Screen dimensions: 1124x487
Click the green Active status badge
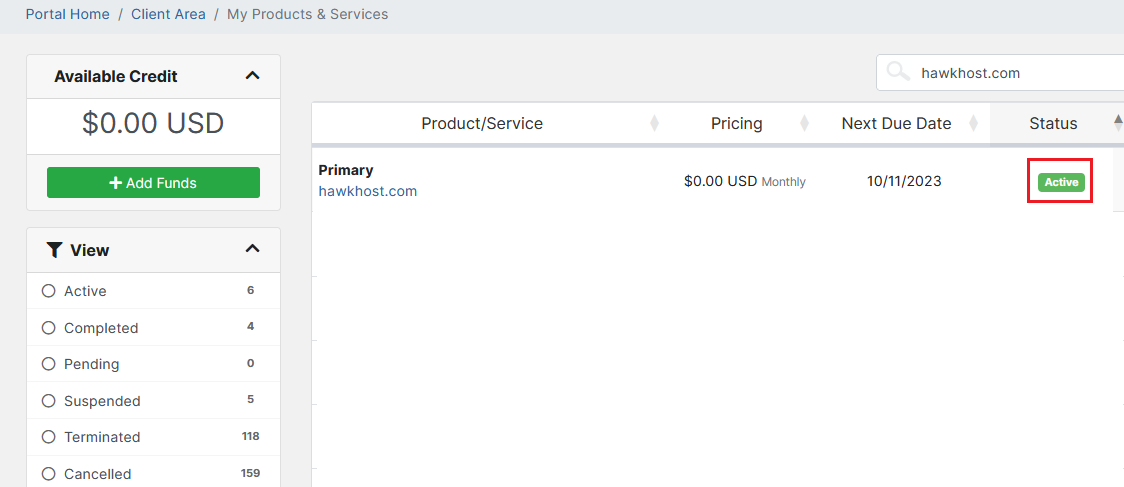1061,182
